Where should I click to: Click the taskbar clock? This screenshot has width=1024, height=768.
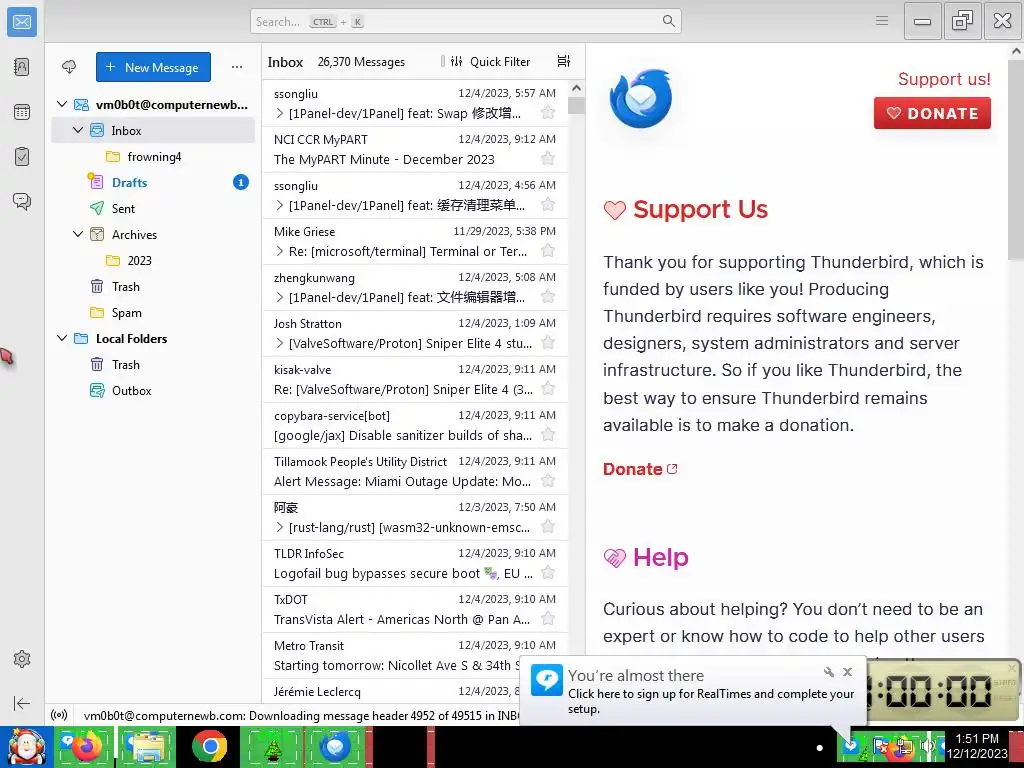976,746
